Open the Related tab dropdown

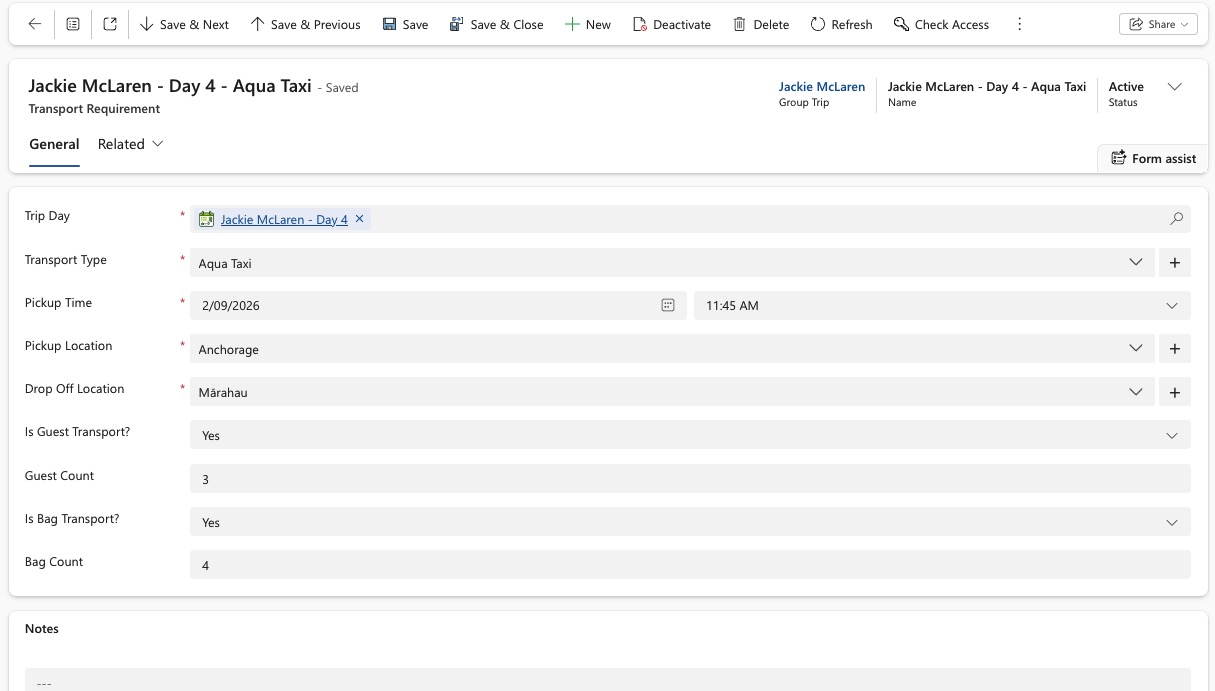[130, 144]
